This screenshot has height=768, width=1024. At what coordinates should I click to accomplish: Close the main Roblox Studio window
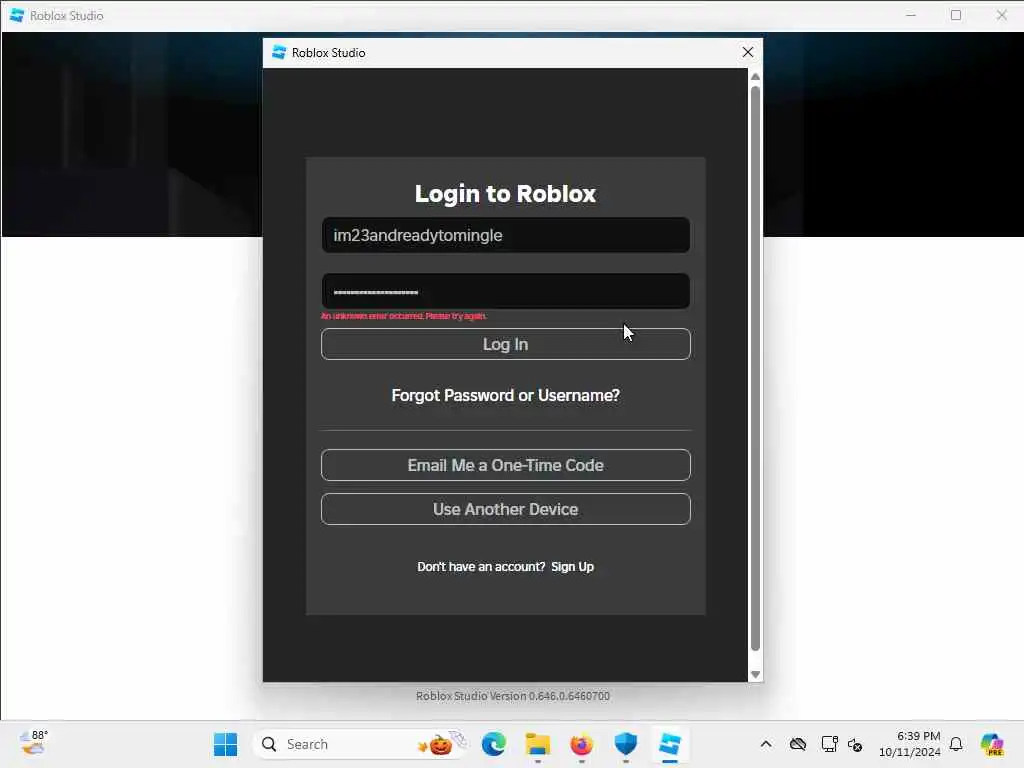[x=1001, y=15]
